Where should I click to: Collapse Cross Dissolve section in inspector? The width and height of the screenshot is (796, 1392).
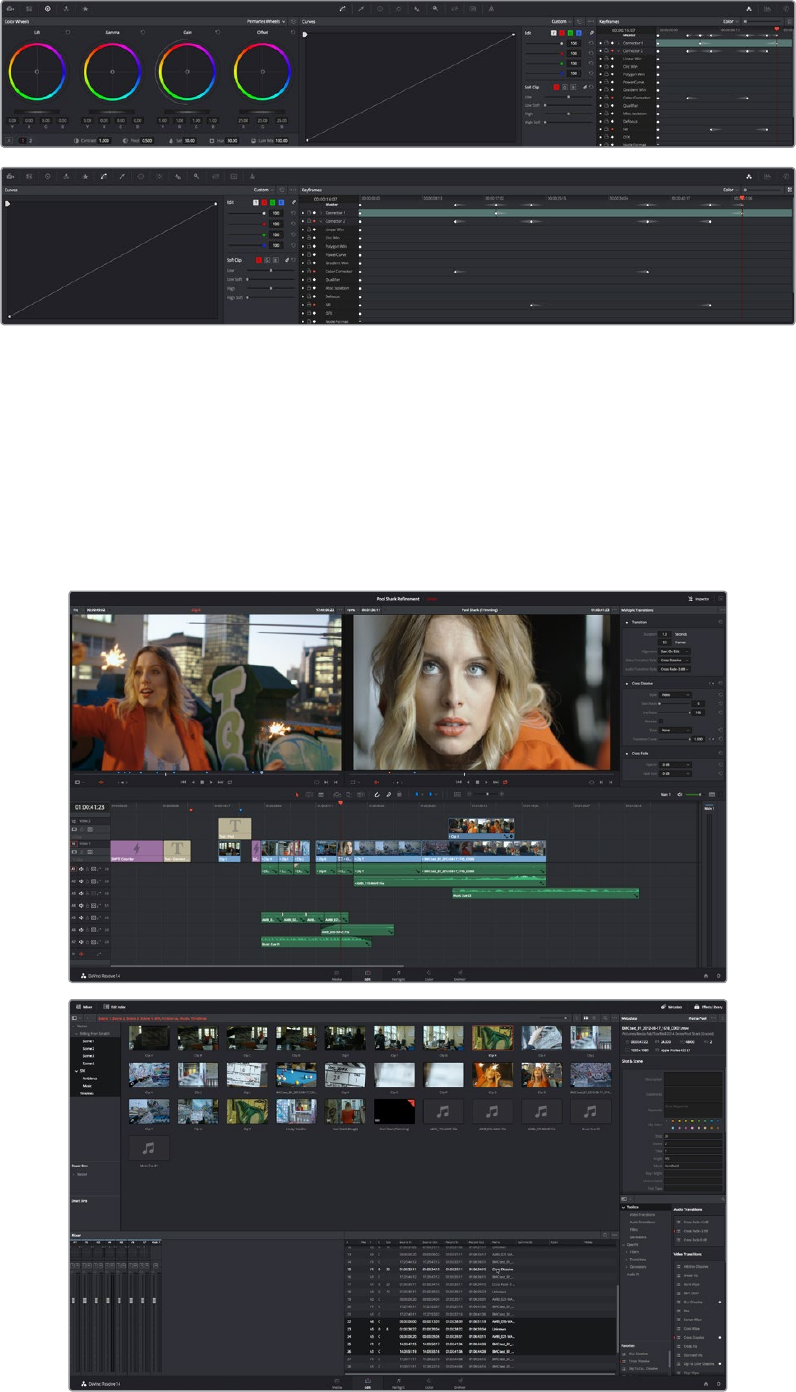[626, 684]
